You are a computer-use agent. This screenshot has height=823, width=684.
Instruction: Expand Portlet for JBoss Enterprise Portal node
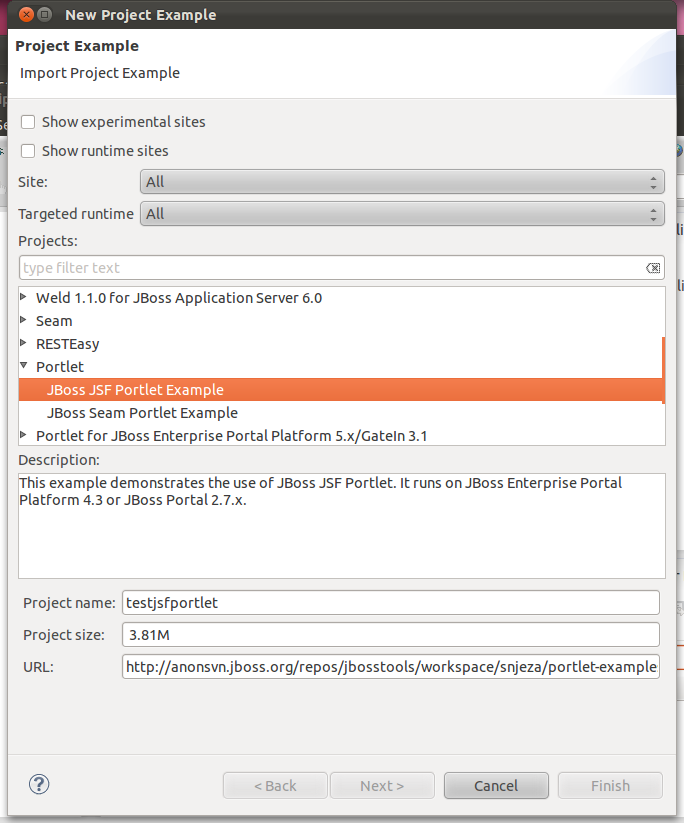tap(23, 435)
